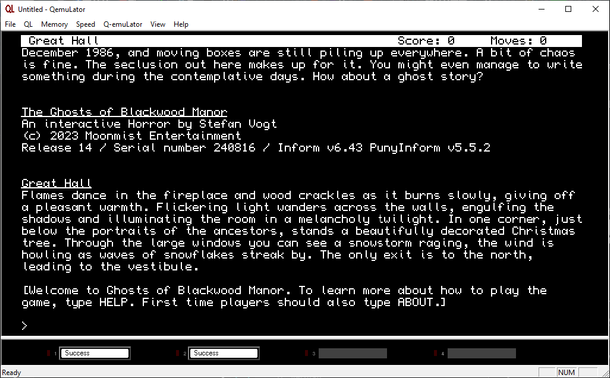Click the game command prompt
610x378 pixels.
(x=25, y=326)
